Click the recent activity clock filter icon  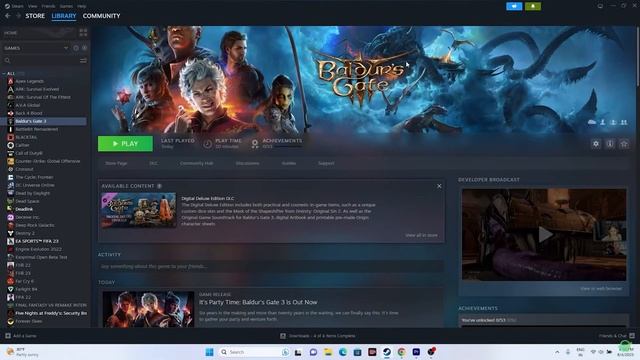(76, 48)
